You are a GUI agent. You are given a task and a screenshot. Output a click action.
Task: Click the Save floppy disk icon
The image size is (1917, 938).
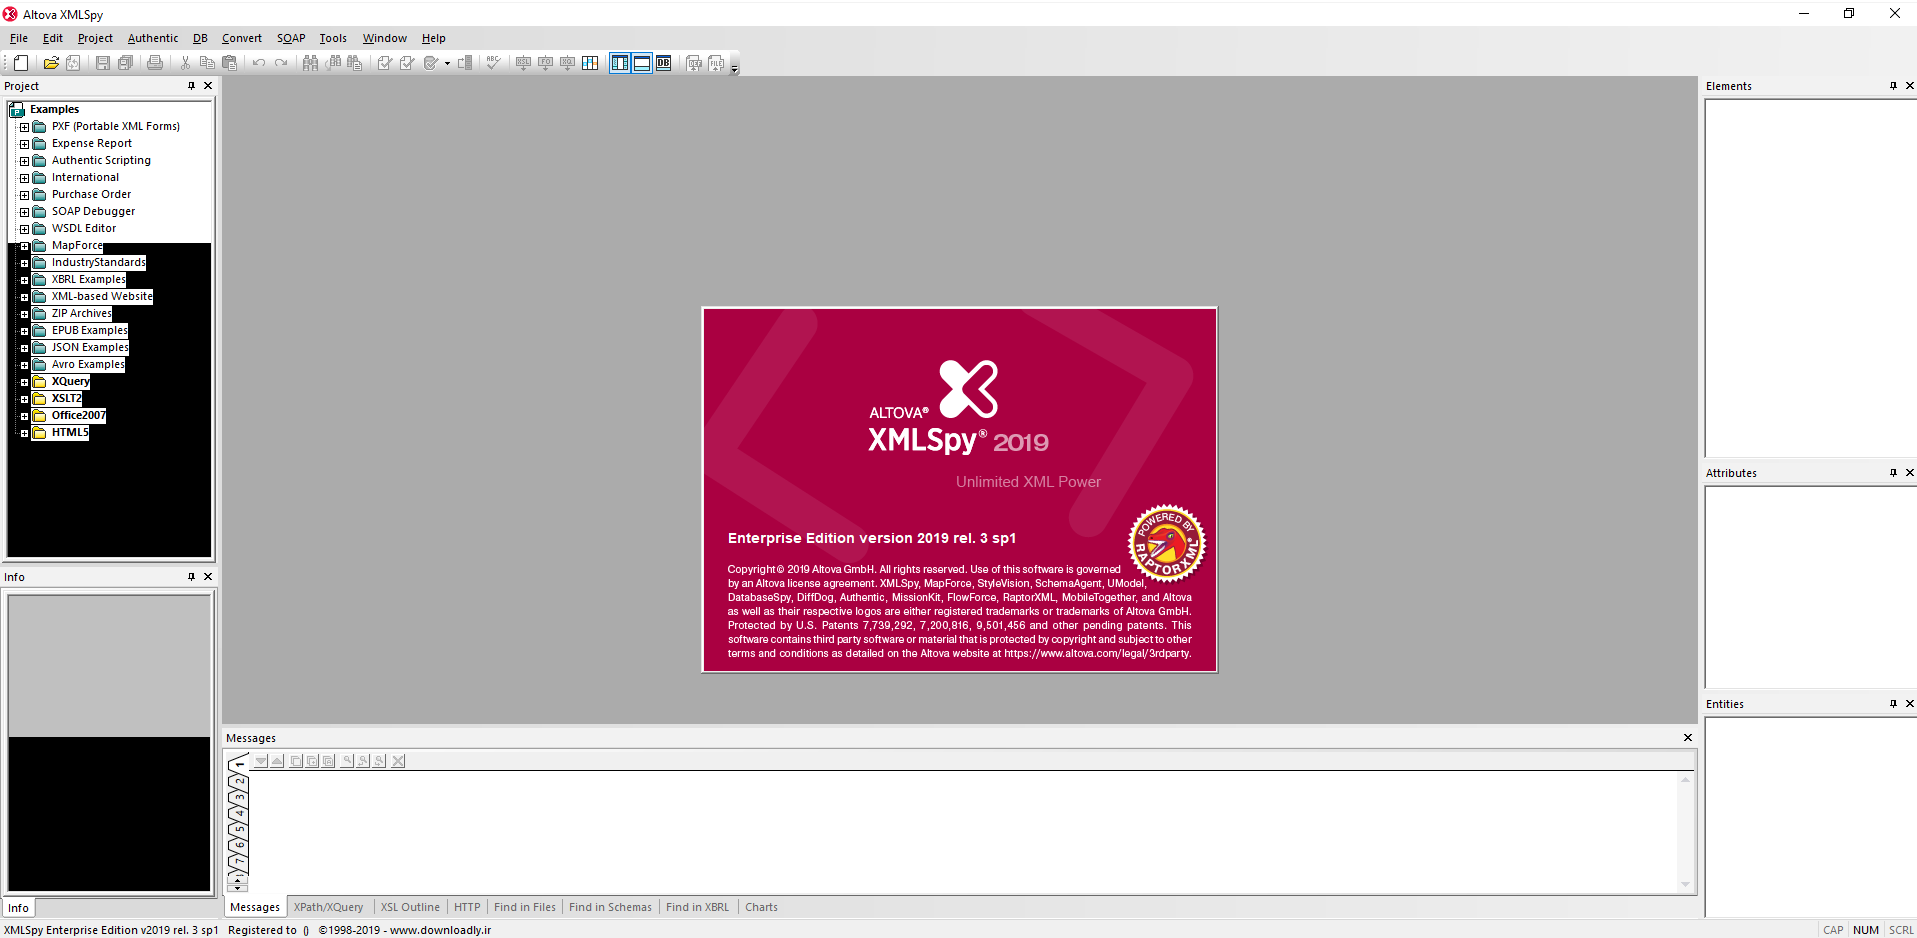103,63
